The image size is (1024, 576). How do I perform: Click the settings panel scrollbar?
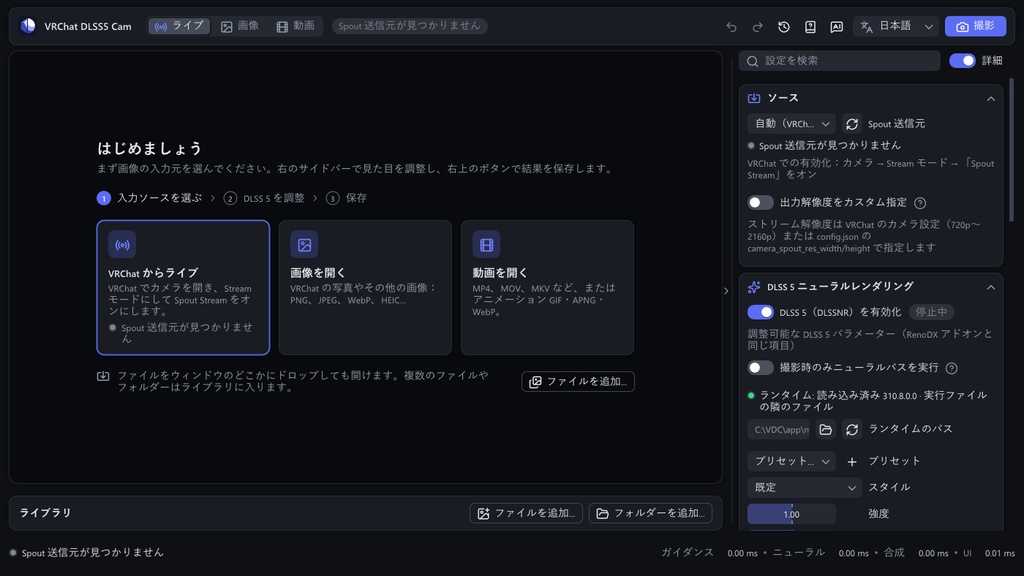[x=1012, y=150]
